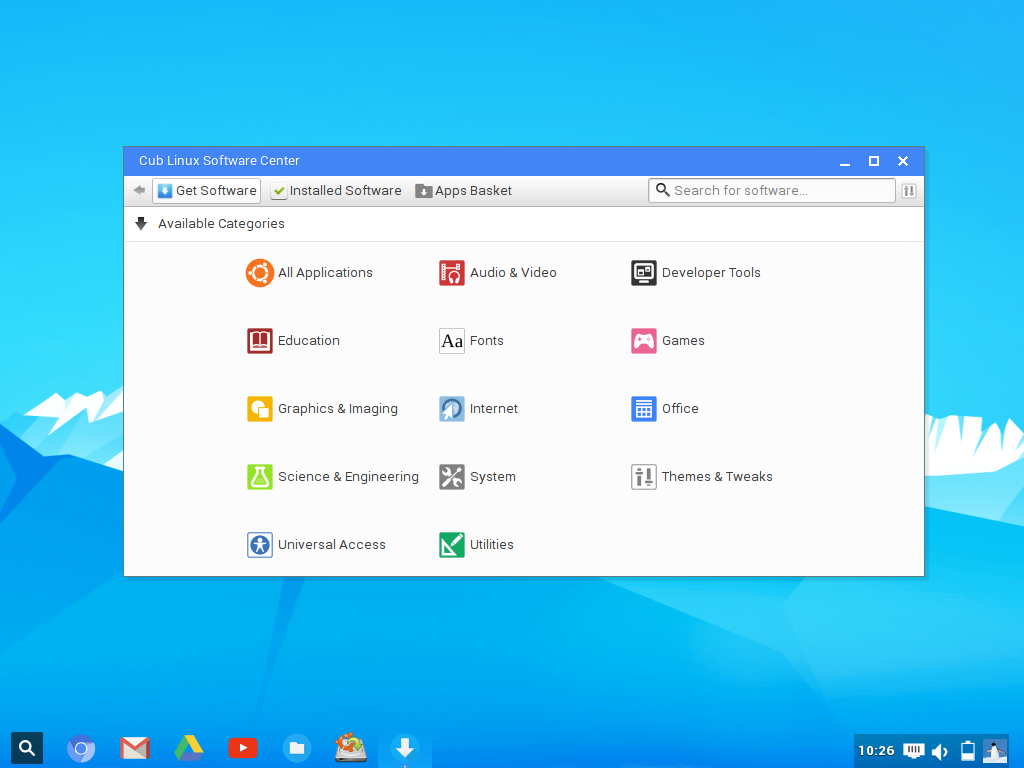Open the network indicator in system tray
Screen dimensions: 1024x768
pyautogui.click(x=914, y=751)
